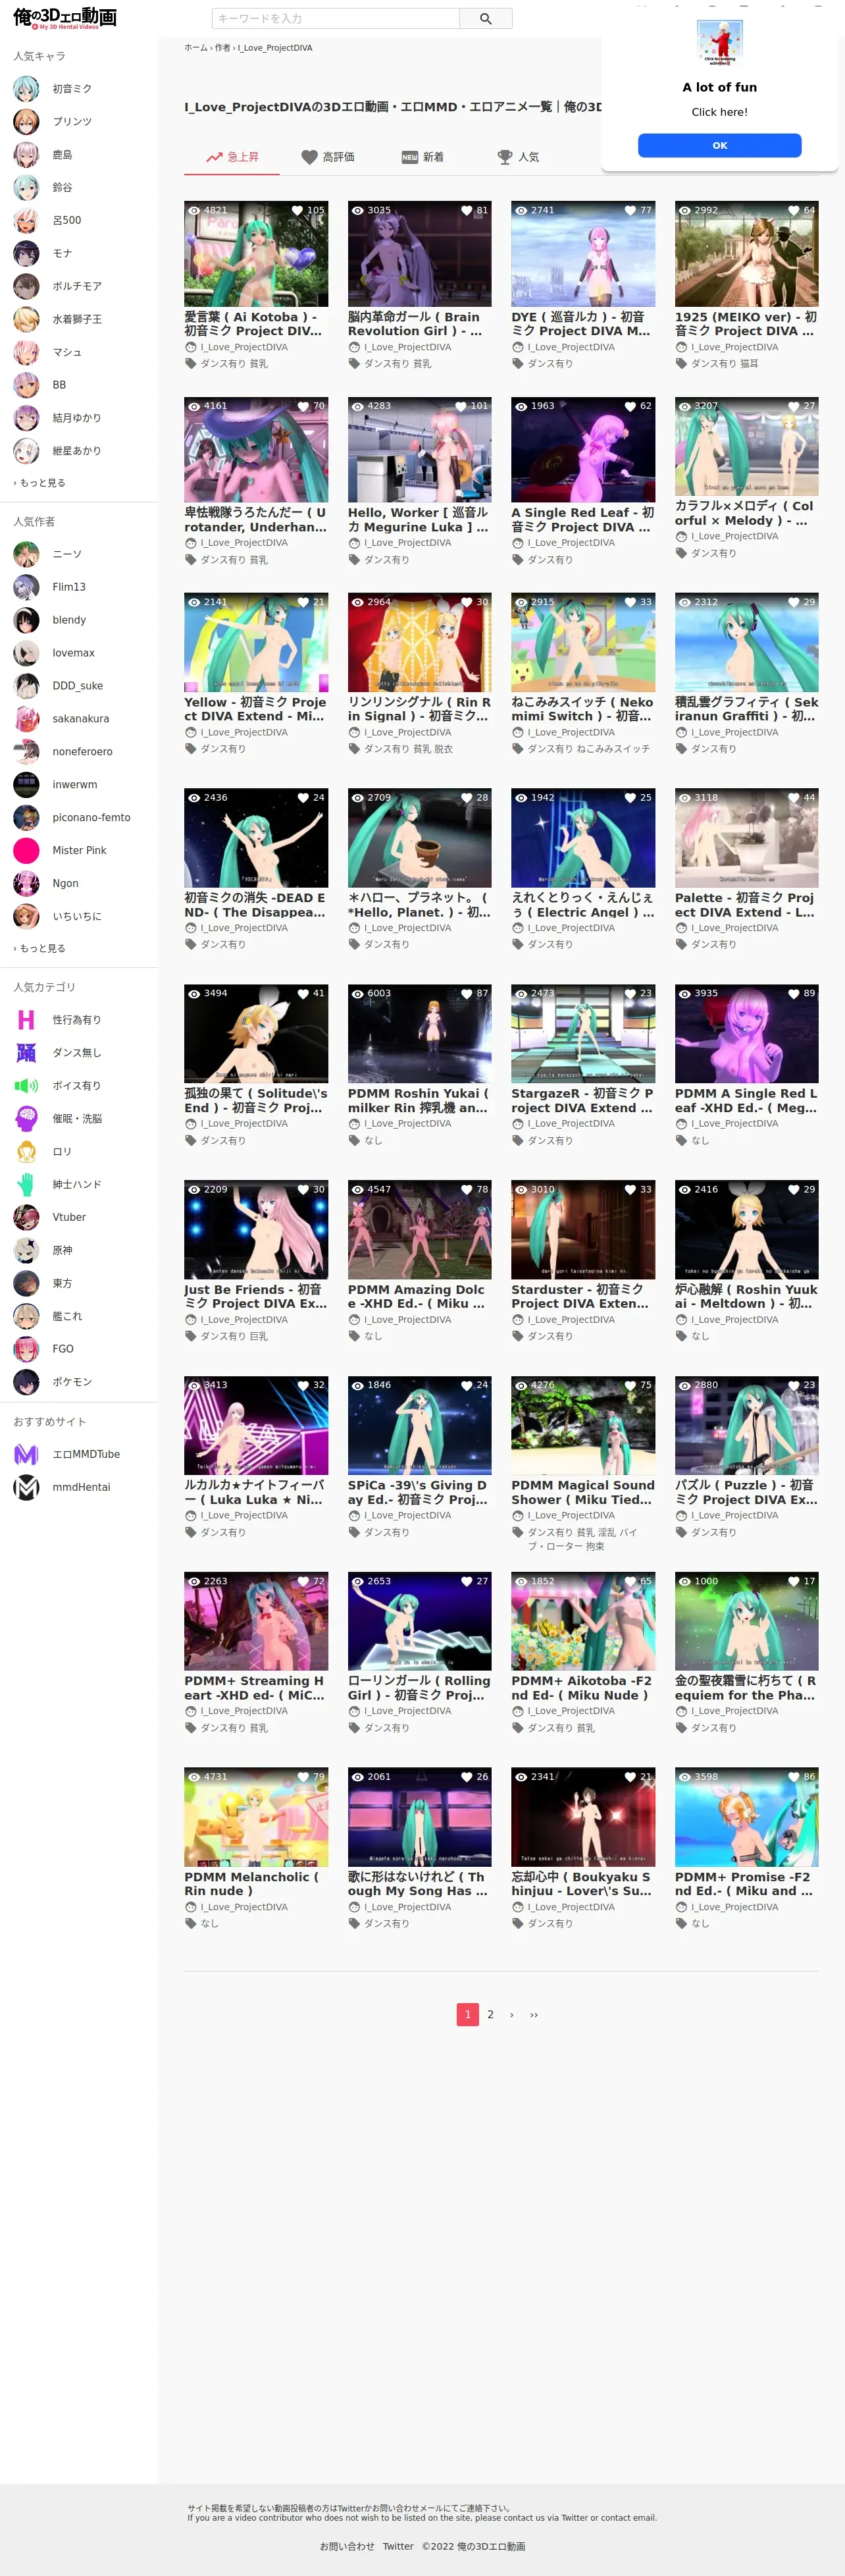Click the ボルチモア character avatar icon
Image resolution: width=845 pixels, height=2576 pixels.
click(26, 286)
